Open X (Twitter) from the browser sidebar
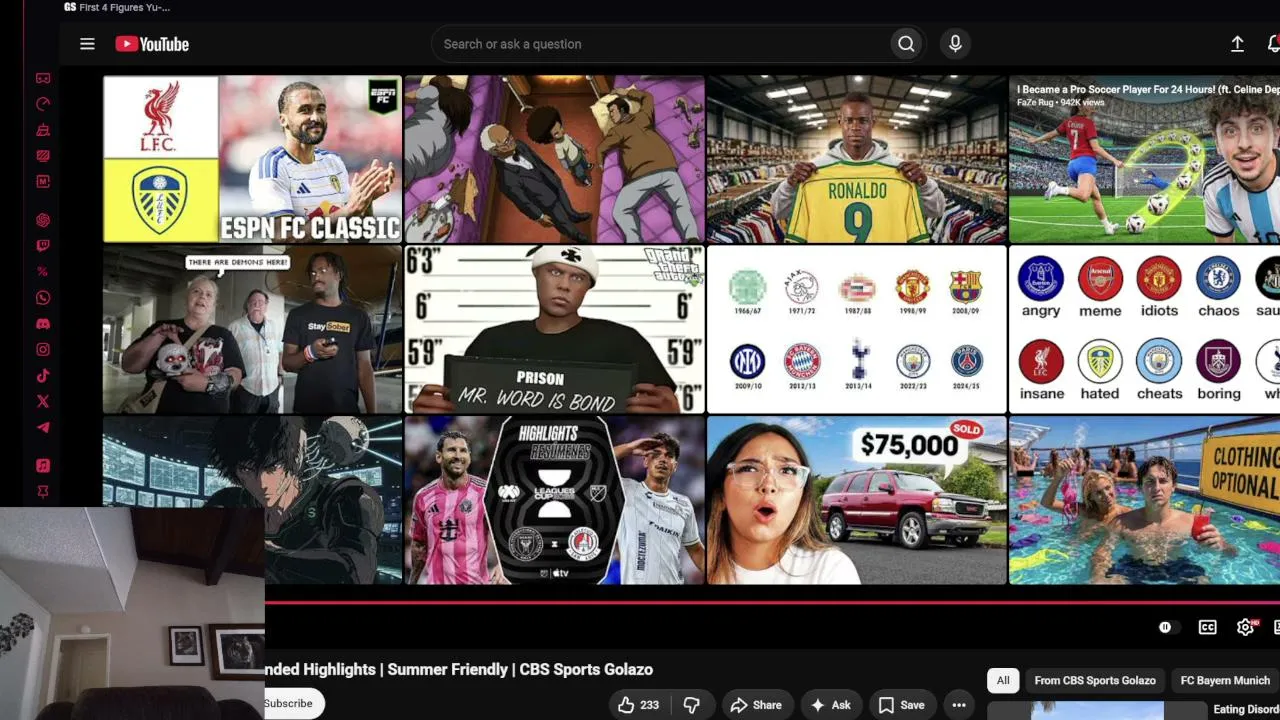This screenshot has width=1280, height=720. coord(43,402)
